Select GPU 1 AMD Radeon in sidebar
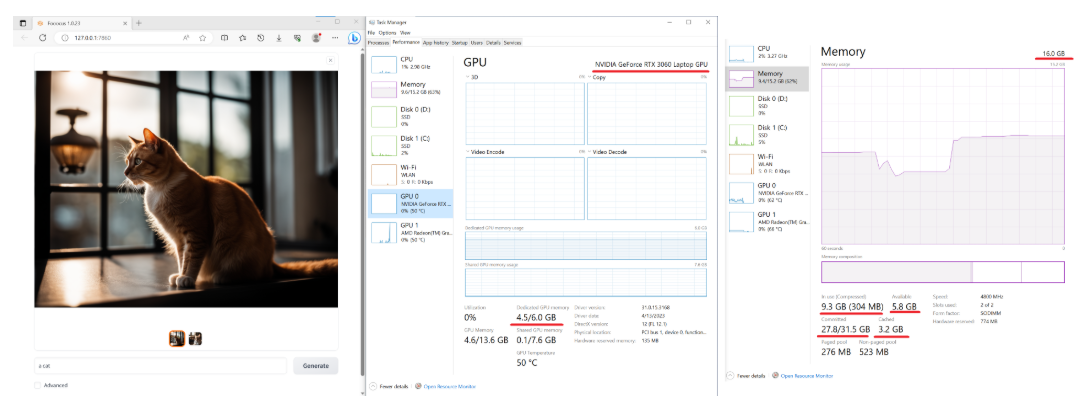 (411, 232)
